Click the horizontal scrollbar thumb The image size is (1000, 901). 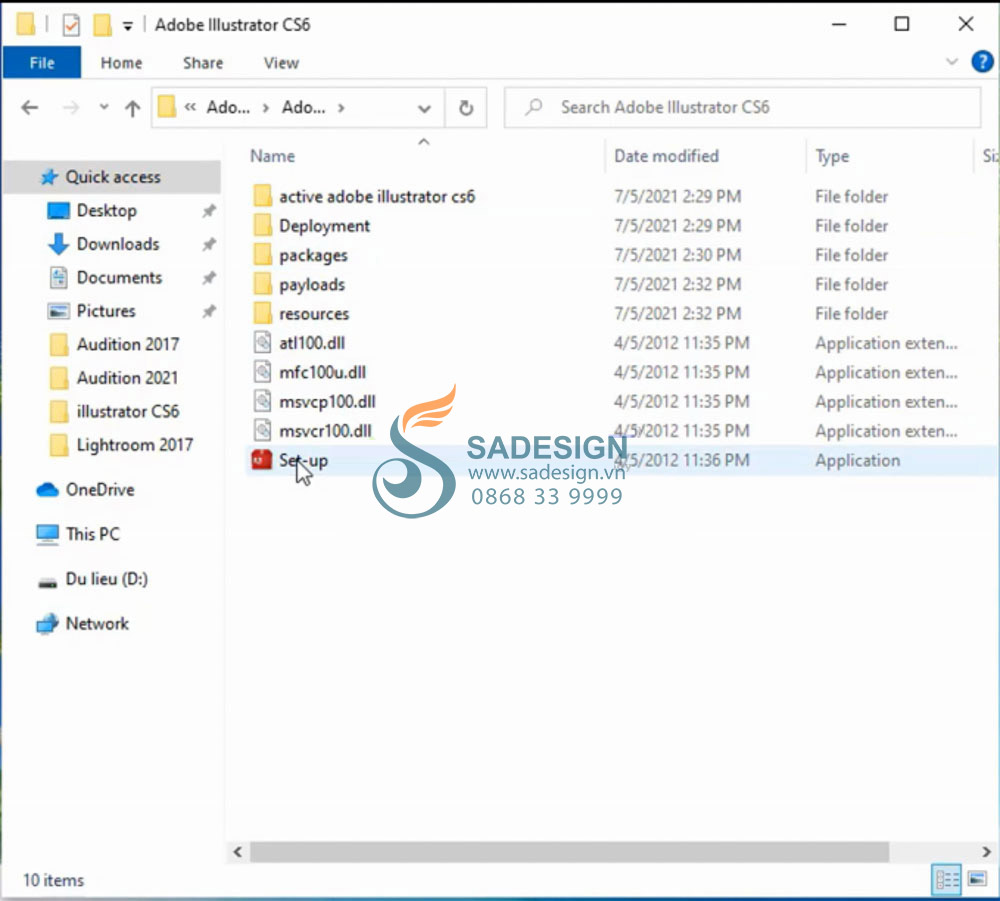click(x=569, y=851)
